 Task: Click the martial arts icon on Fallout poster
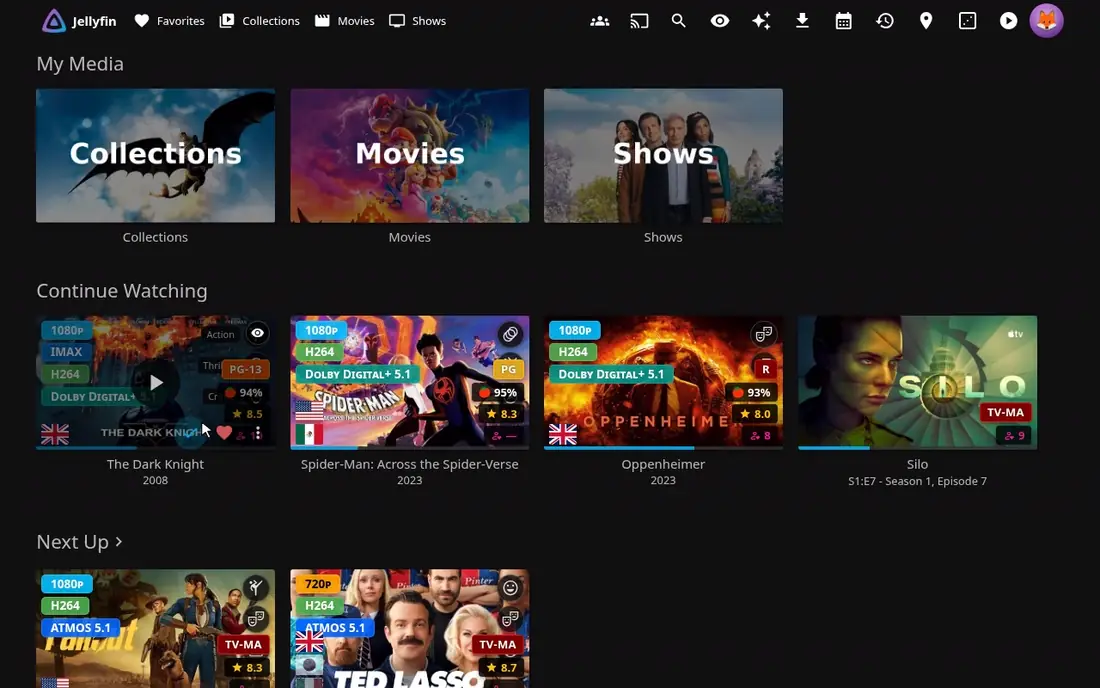tap(256, 588)
